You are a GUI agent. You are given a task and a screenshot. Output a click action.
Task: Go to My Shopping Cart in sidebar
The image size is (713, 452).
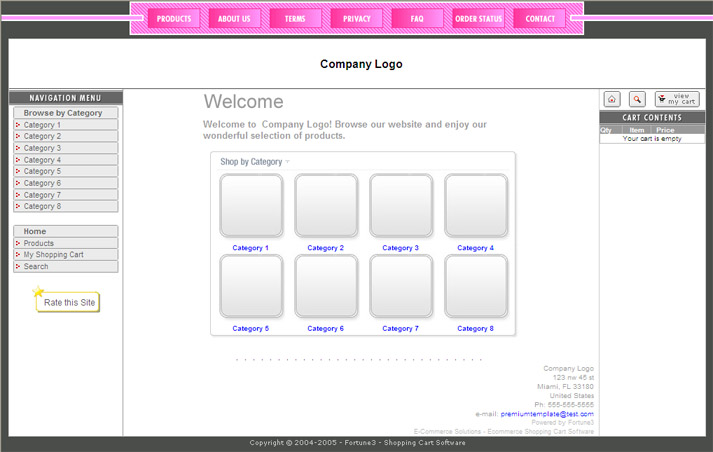54,255
